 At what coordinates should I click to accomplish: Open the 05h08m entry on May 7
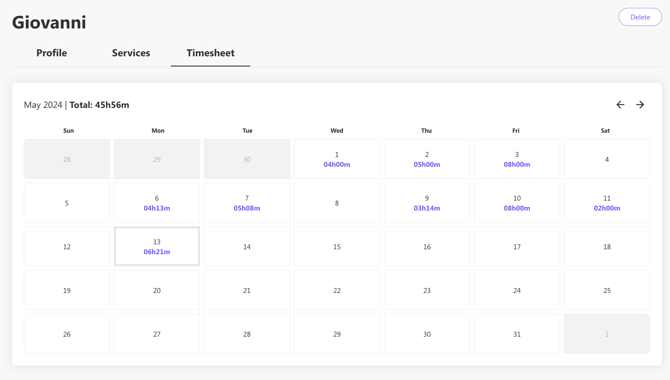coord(247,208)
